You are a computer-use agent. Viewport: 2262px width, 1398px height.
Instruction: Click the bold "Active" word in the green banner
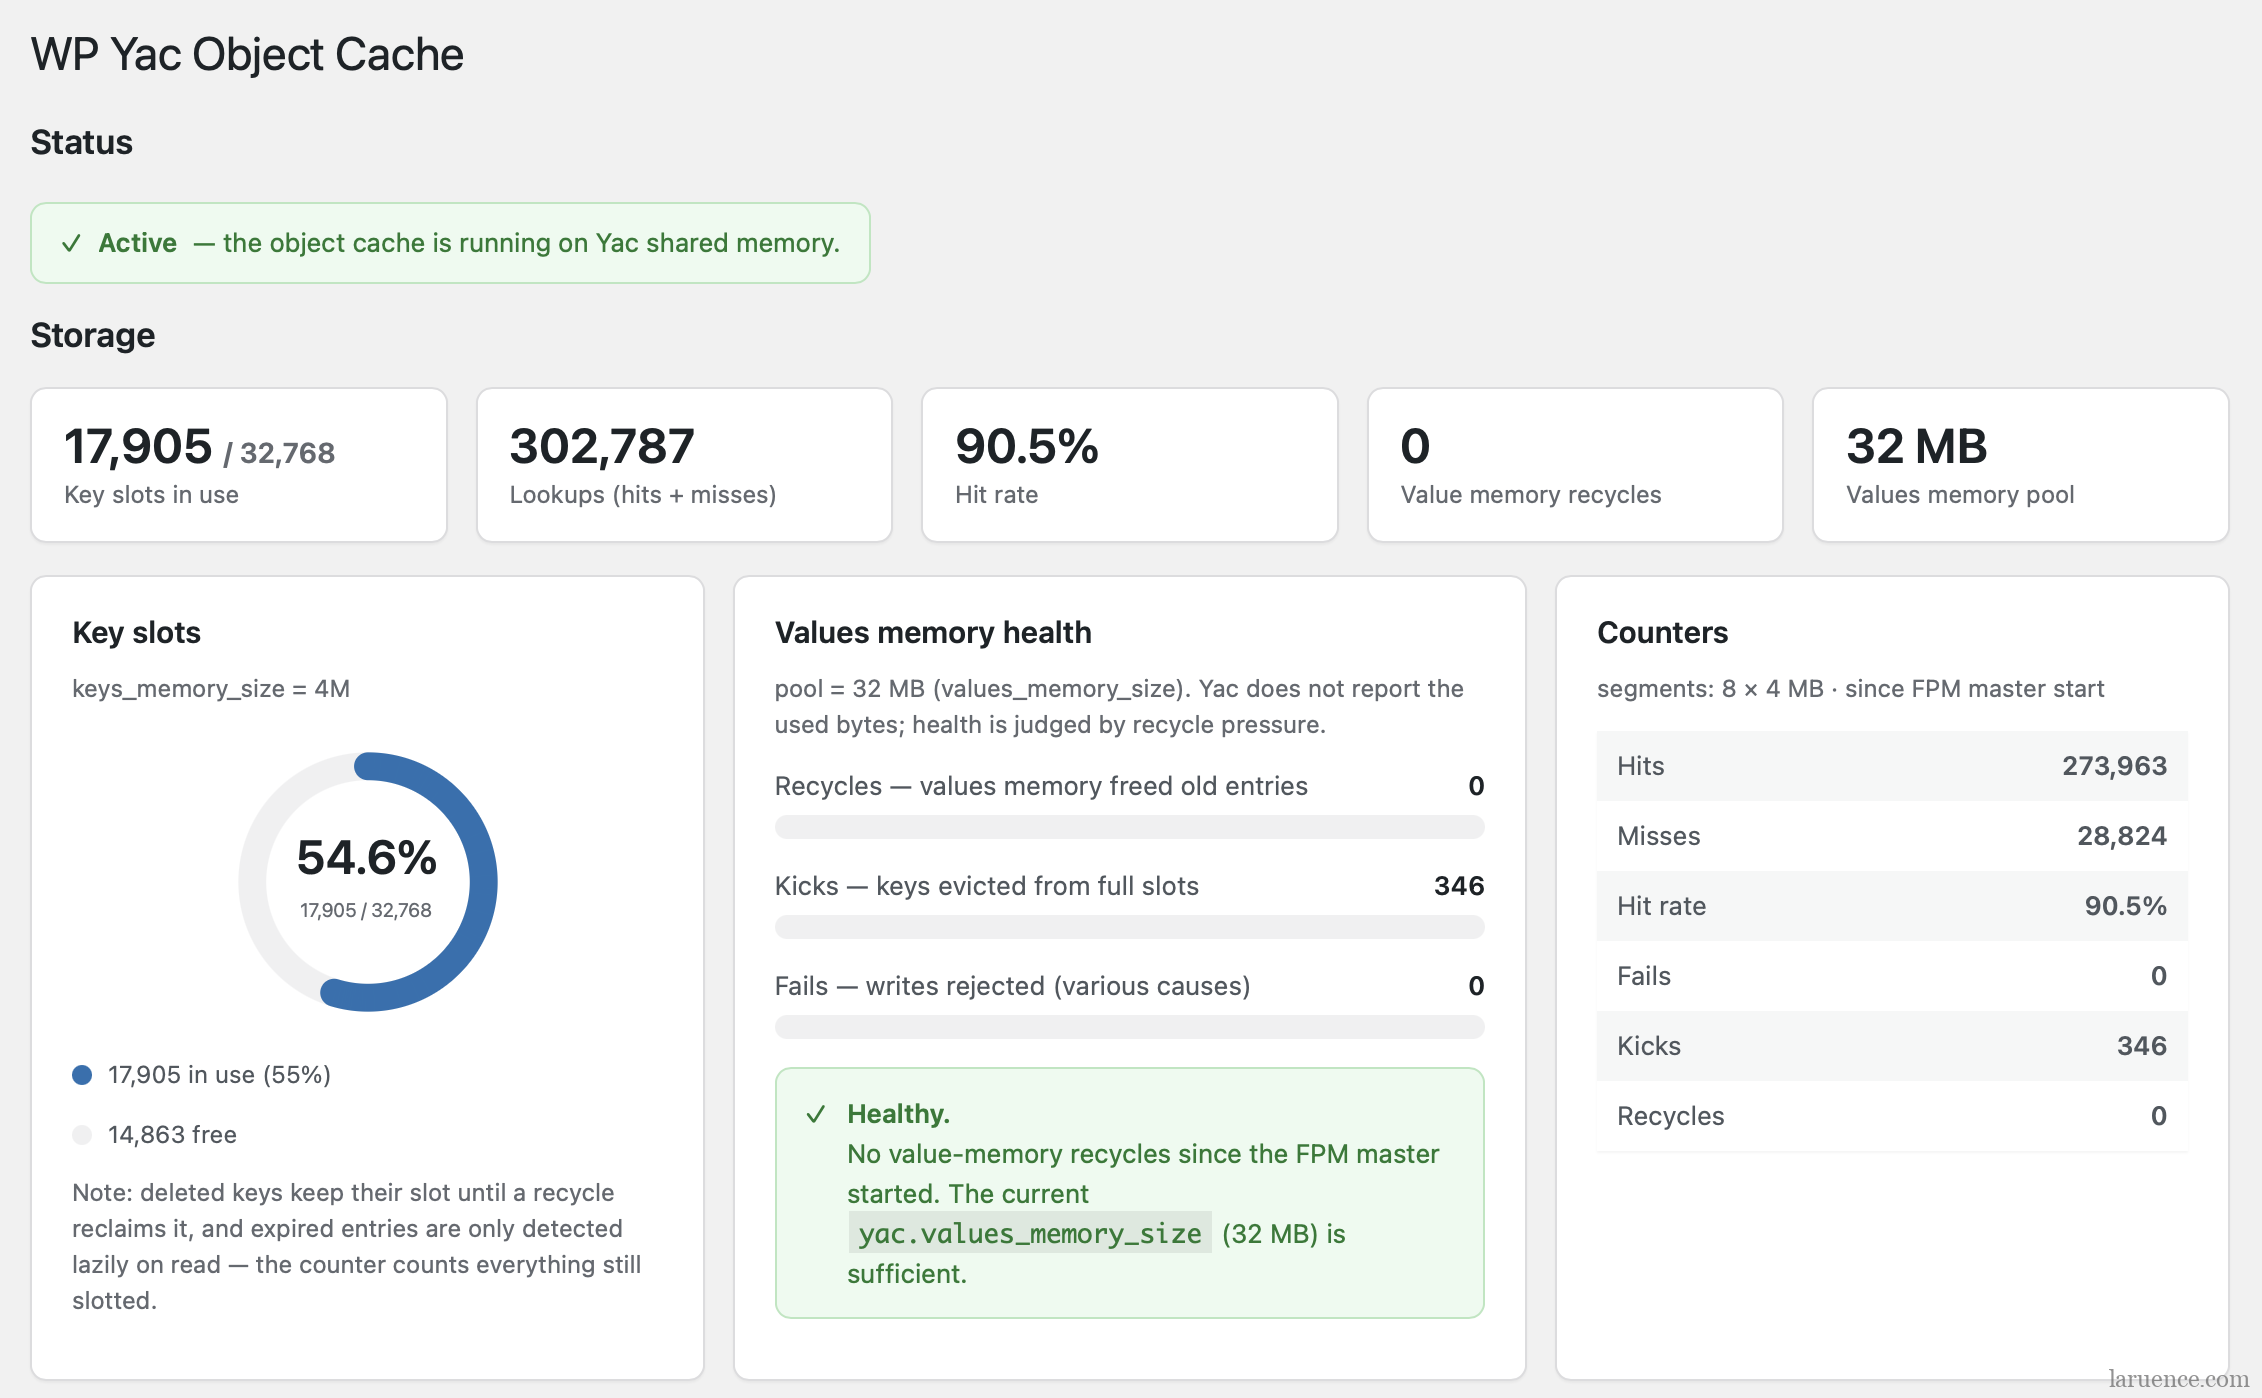coord(138,243)
